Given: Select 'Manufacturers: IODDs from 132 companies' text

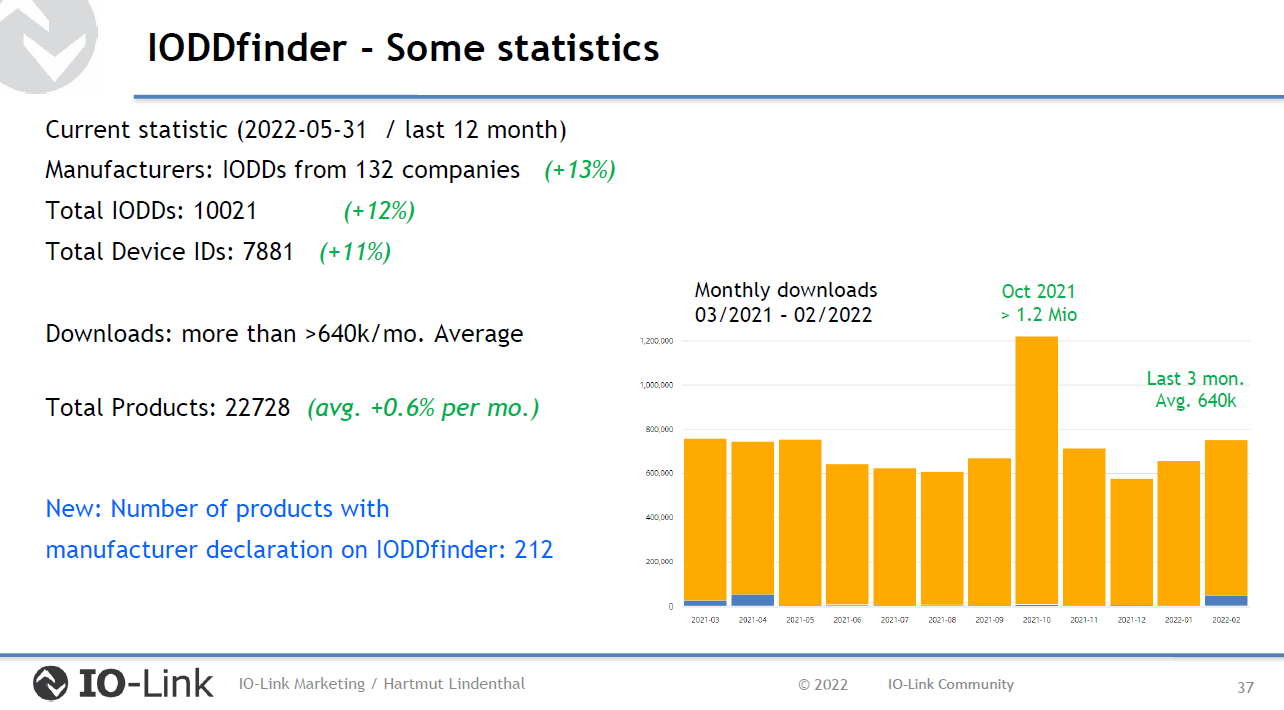Looking at the screenshot, I should click(x=283, y=170).
